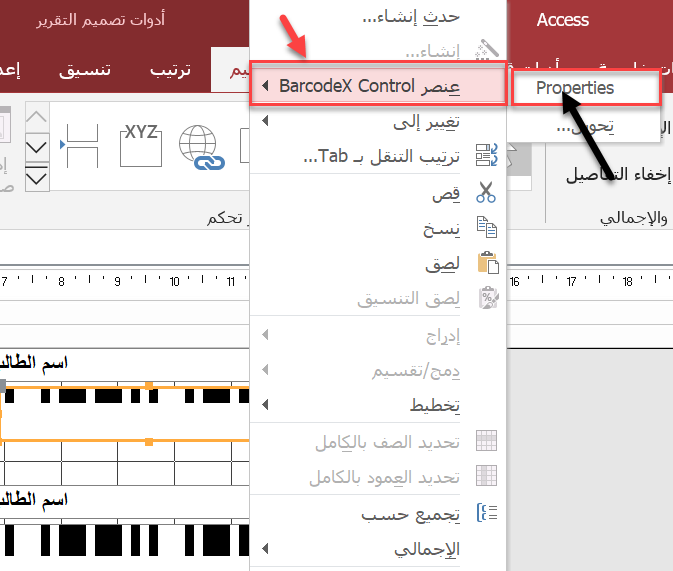Open the تغيير إلى submenu
This screenshot has width=673, height=571.
coord(378,121)
